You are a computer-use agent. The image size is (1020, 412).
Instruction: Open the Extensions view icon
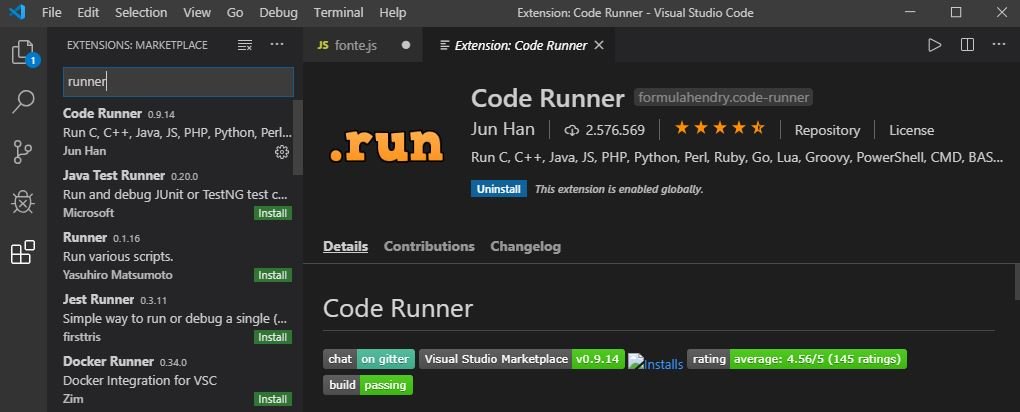point(23,252)
